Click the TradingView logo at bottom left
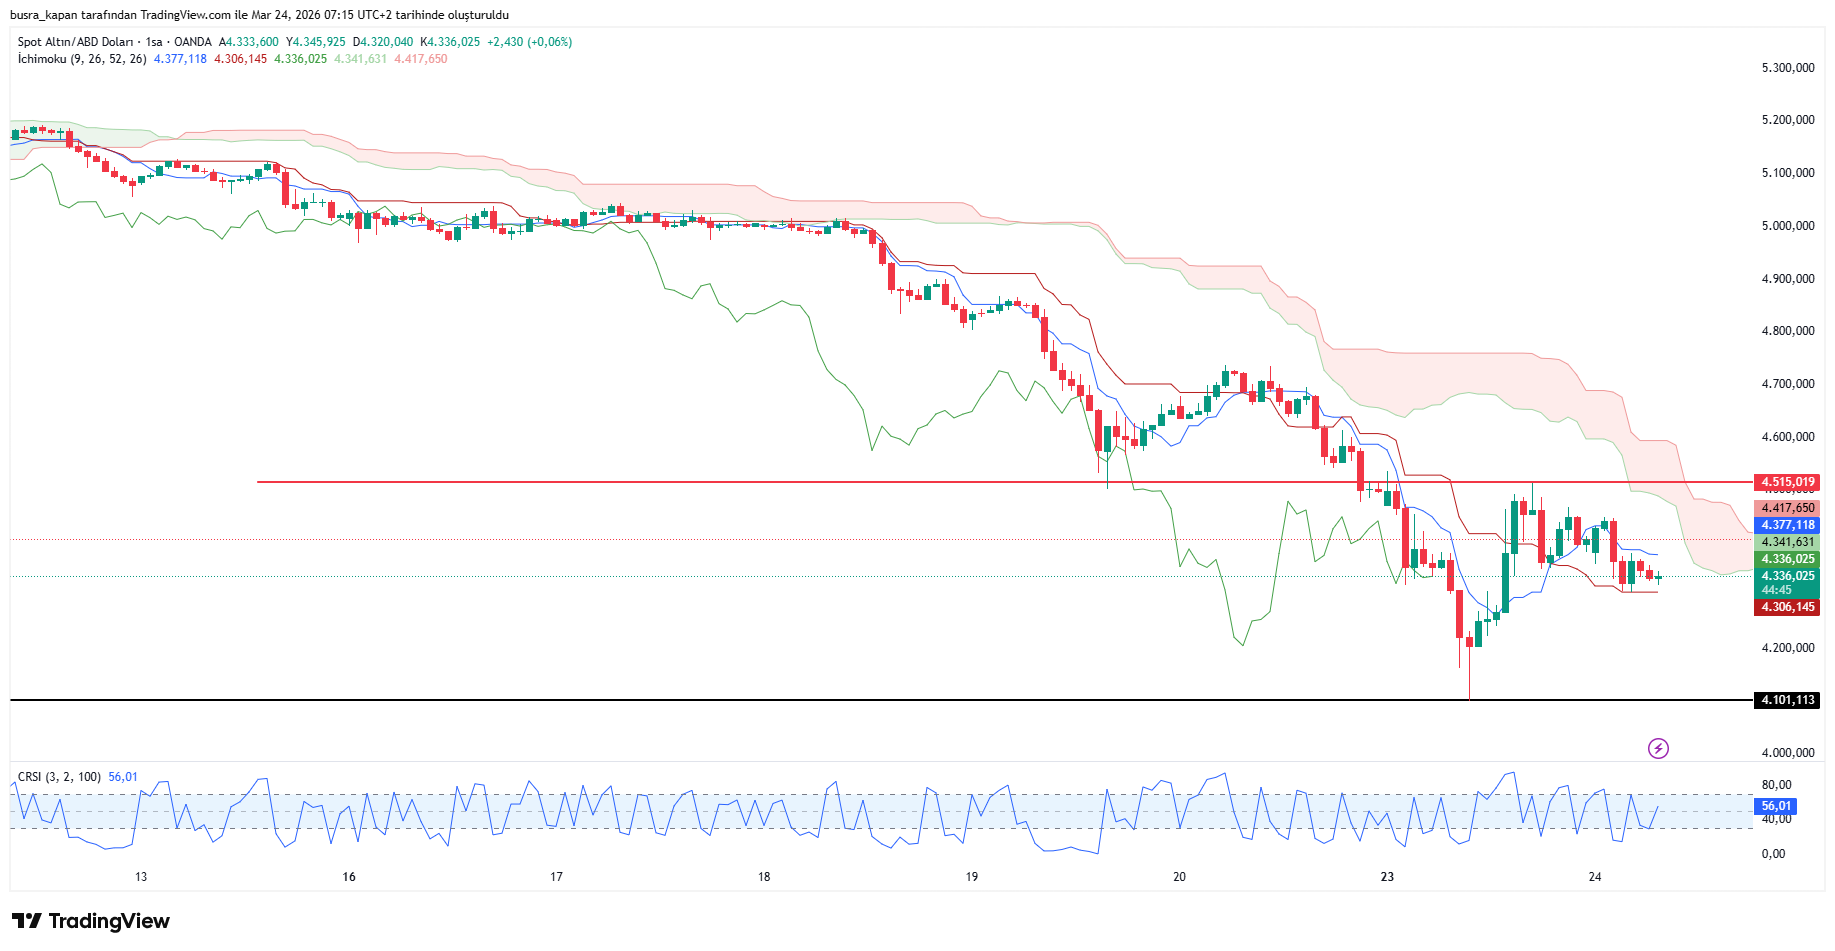 91,921
